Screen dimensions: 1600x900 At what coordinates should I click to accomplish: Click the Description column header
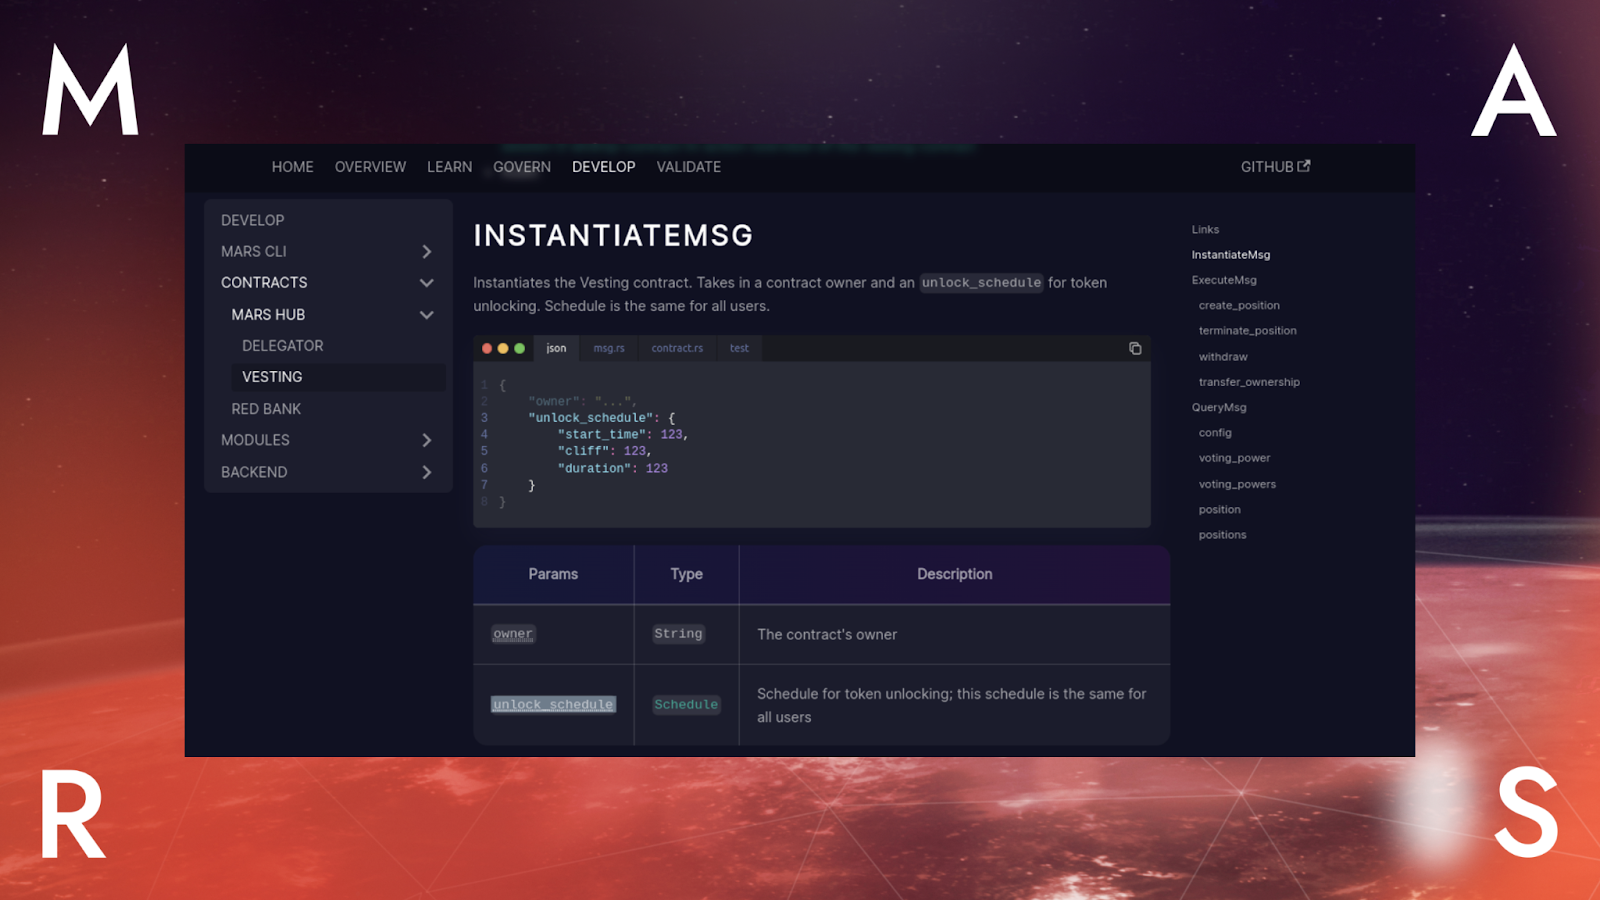[x=955, y=574]
